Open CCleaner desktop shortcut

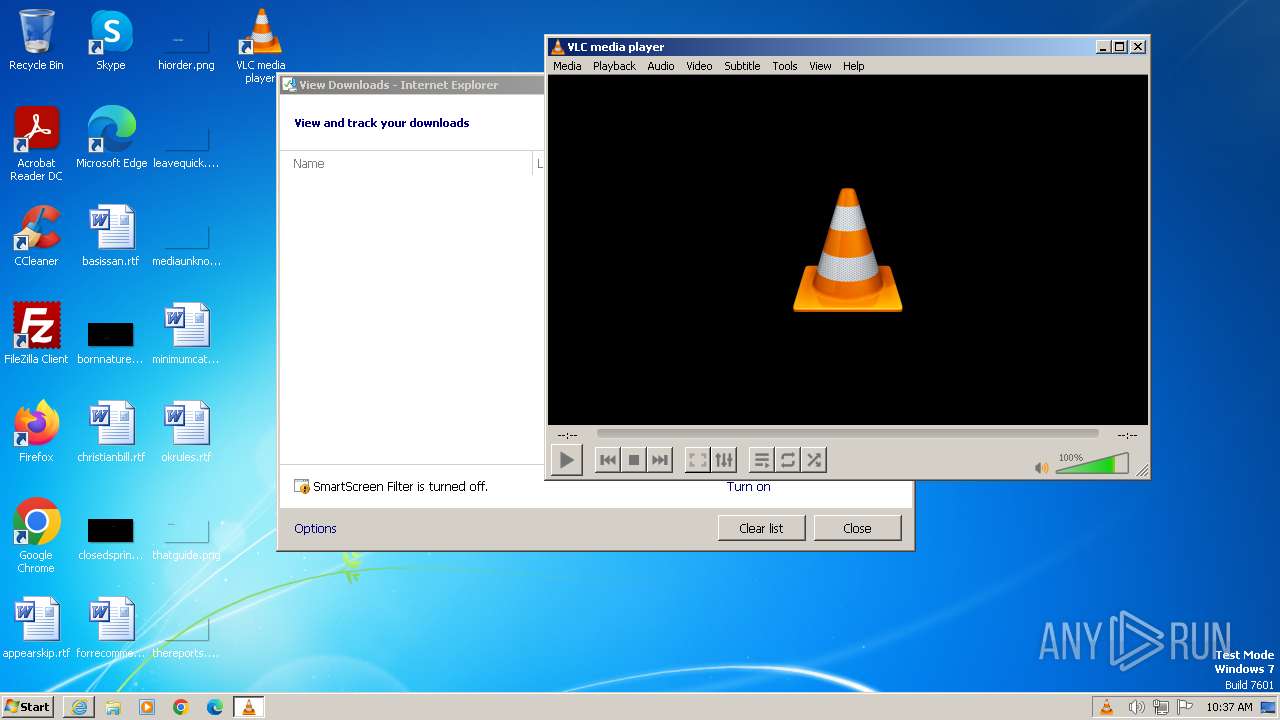click(36, 237)
